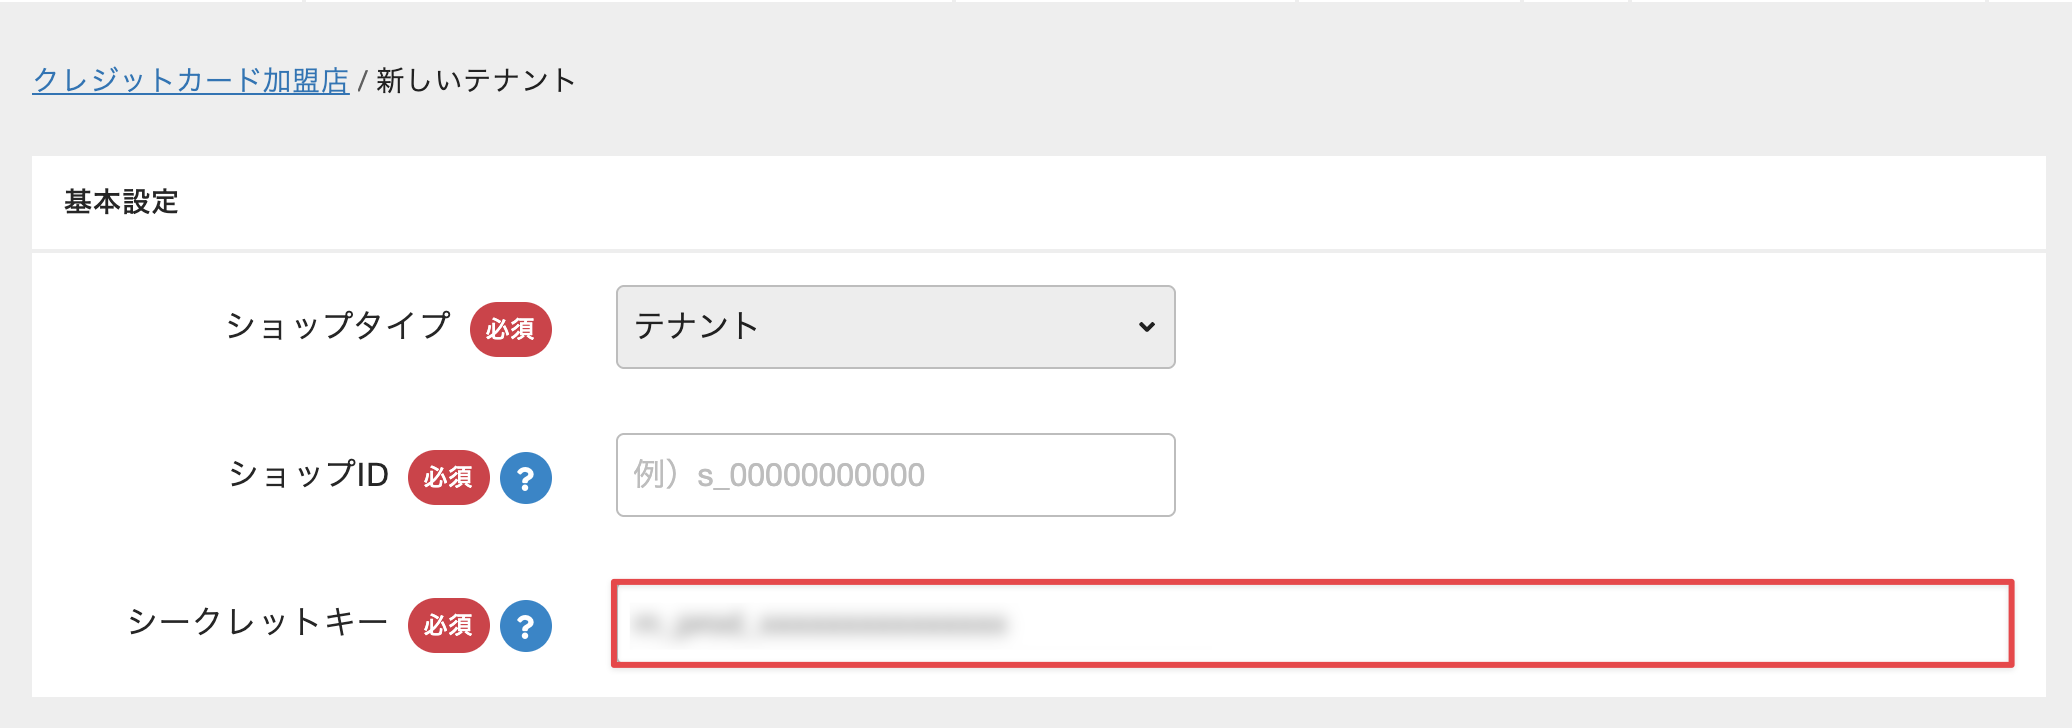The width and height of the screenshot is (2072, 728).
Task: Click the s_00000000000 placeholder example text
Action: tap(811, 475)
